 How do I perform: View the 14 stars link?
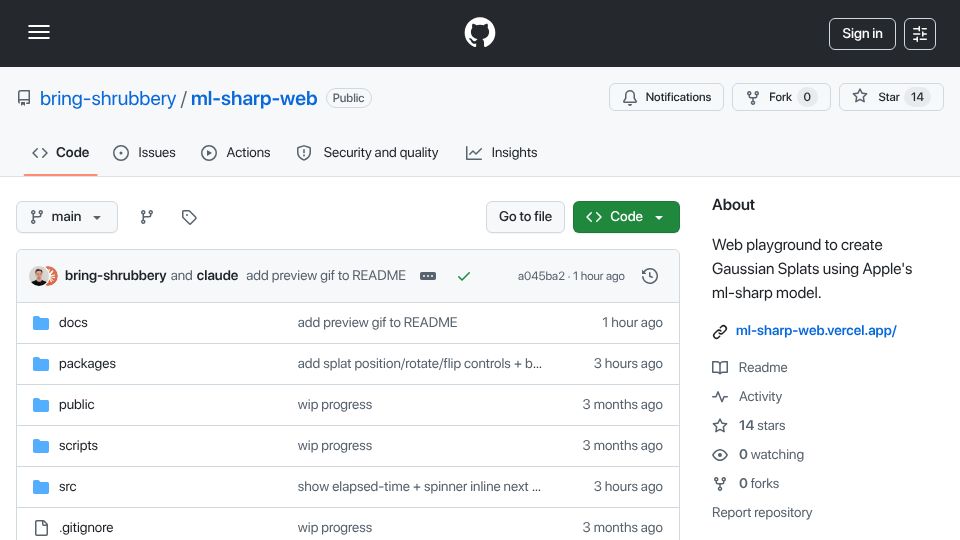pos(762,426)
